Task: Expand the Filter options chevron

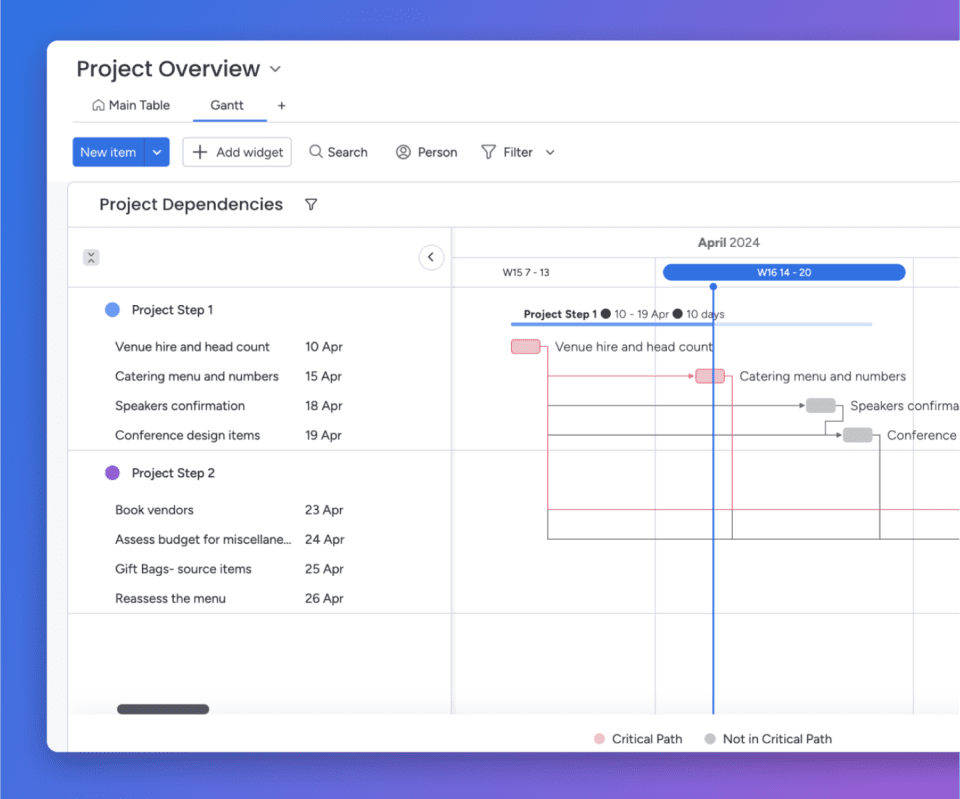Action: point(550,152)
